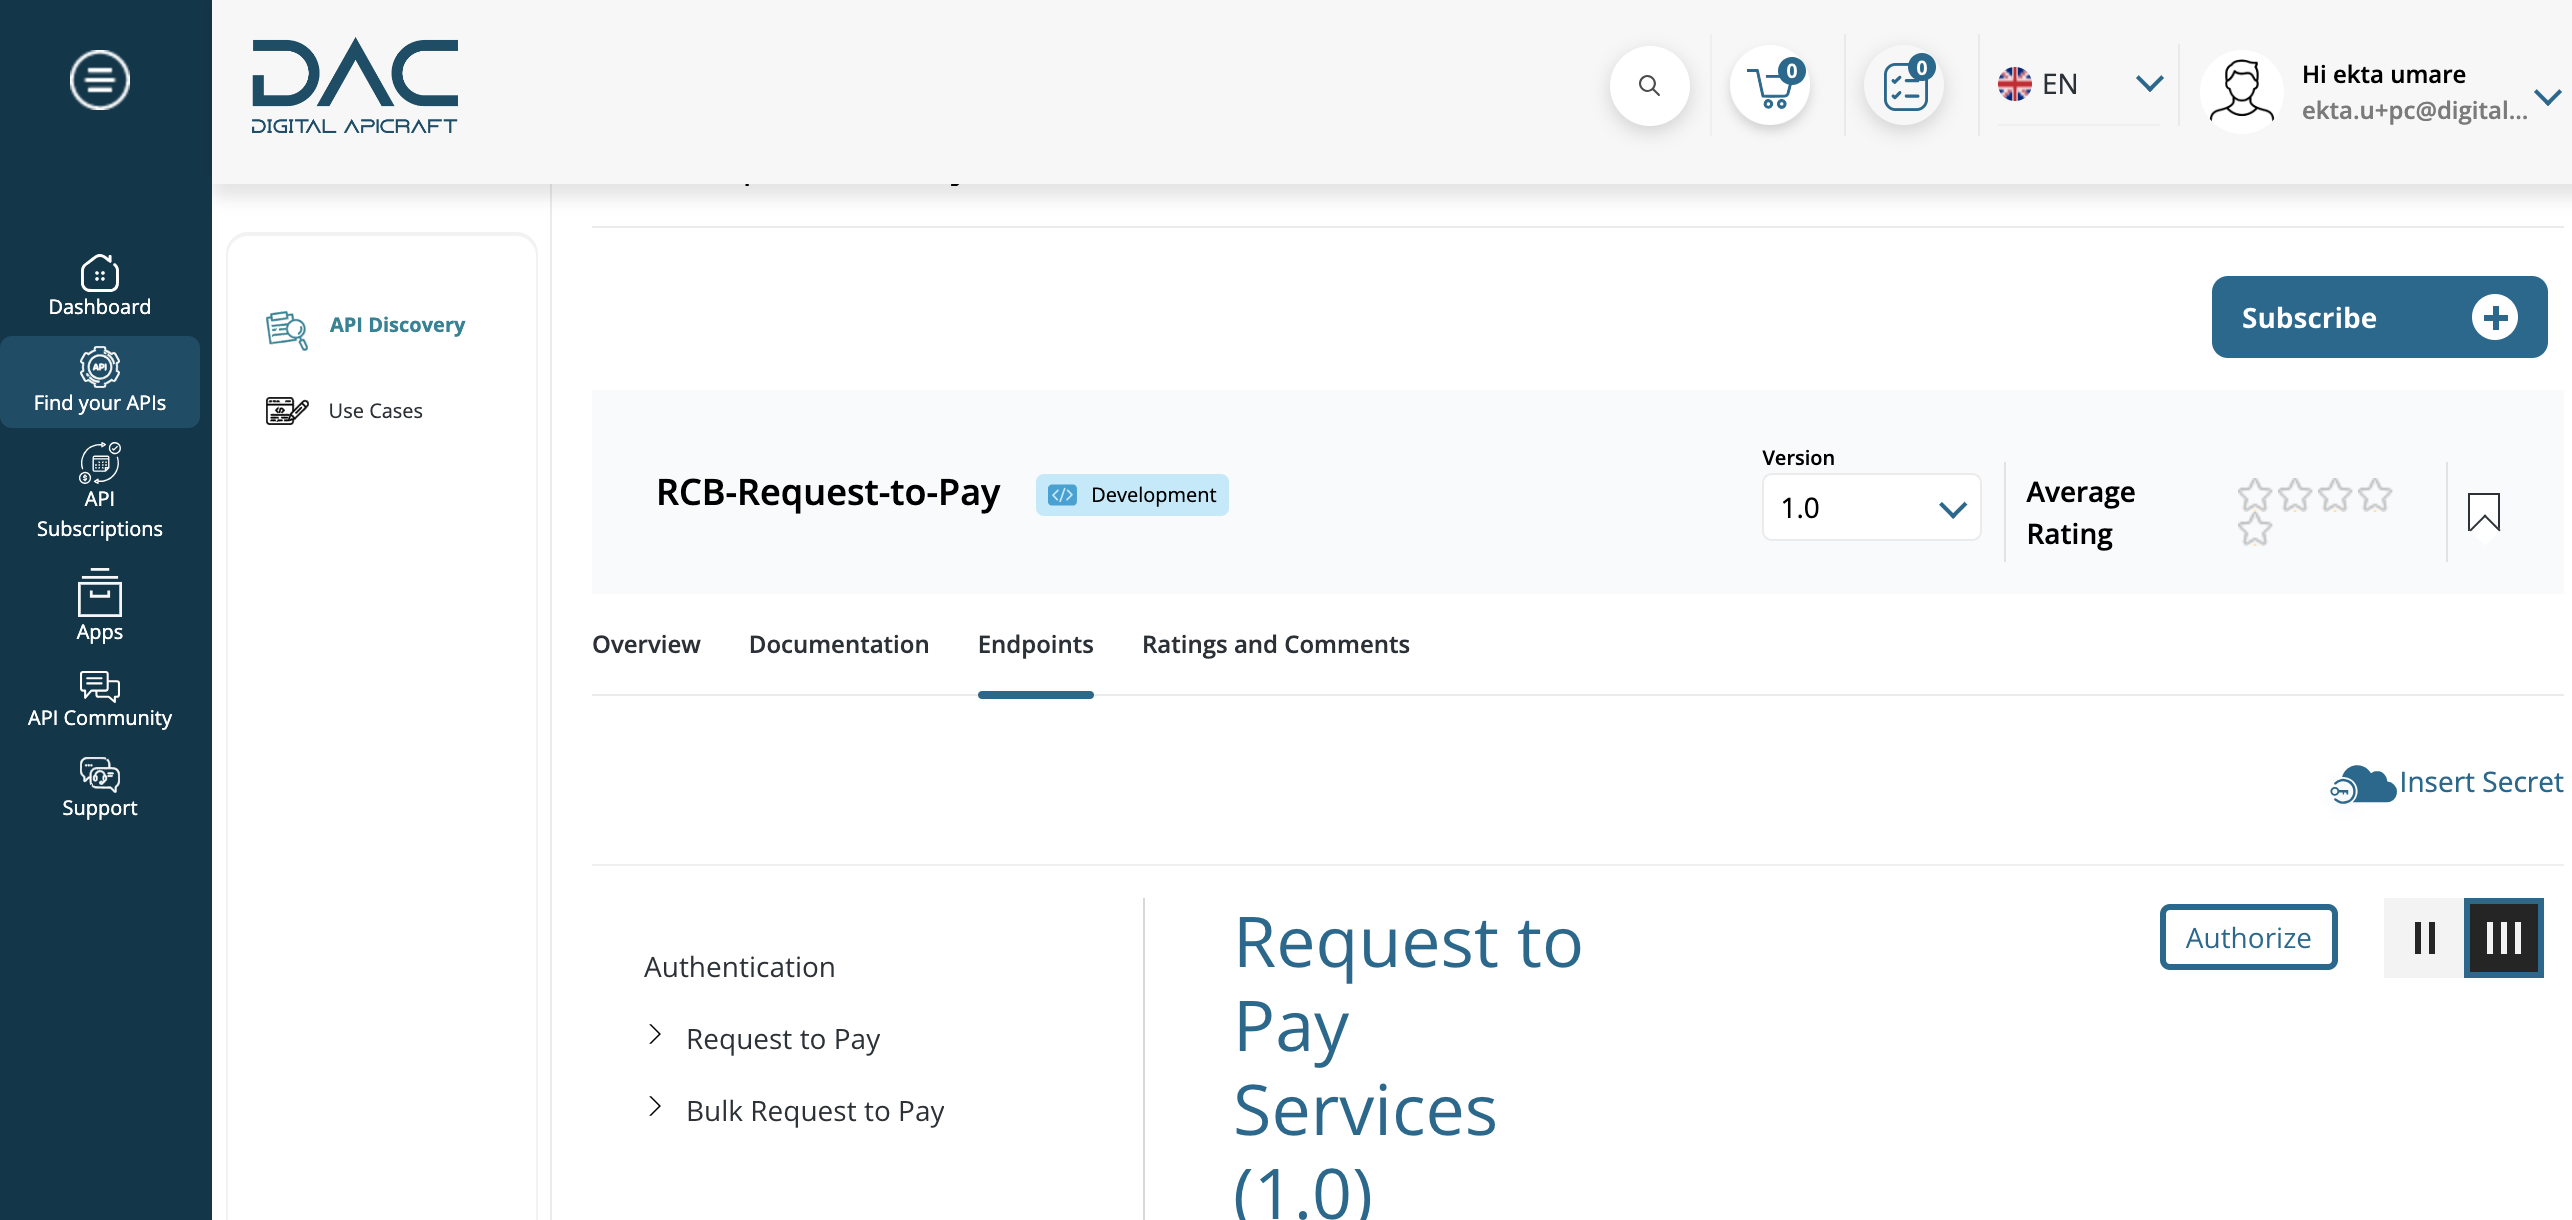2572x1220 pixels.
Task: Bookmark the RCB-Request-to-Pay API
Action: point(2484,513)
